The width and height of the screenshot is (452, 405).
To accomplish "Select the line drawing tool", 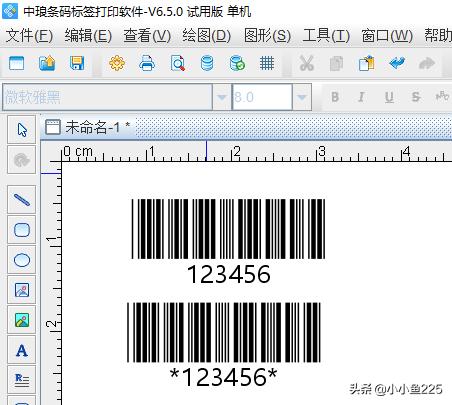I will [22, 200].
